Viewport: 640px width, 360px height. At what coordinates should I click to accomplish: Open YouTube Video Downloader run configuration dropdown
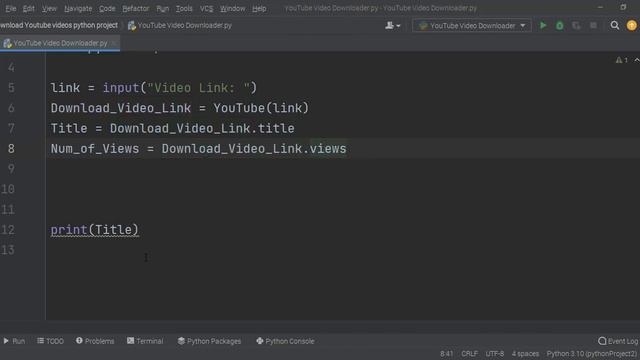(472, 26)
